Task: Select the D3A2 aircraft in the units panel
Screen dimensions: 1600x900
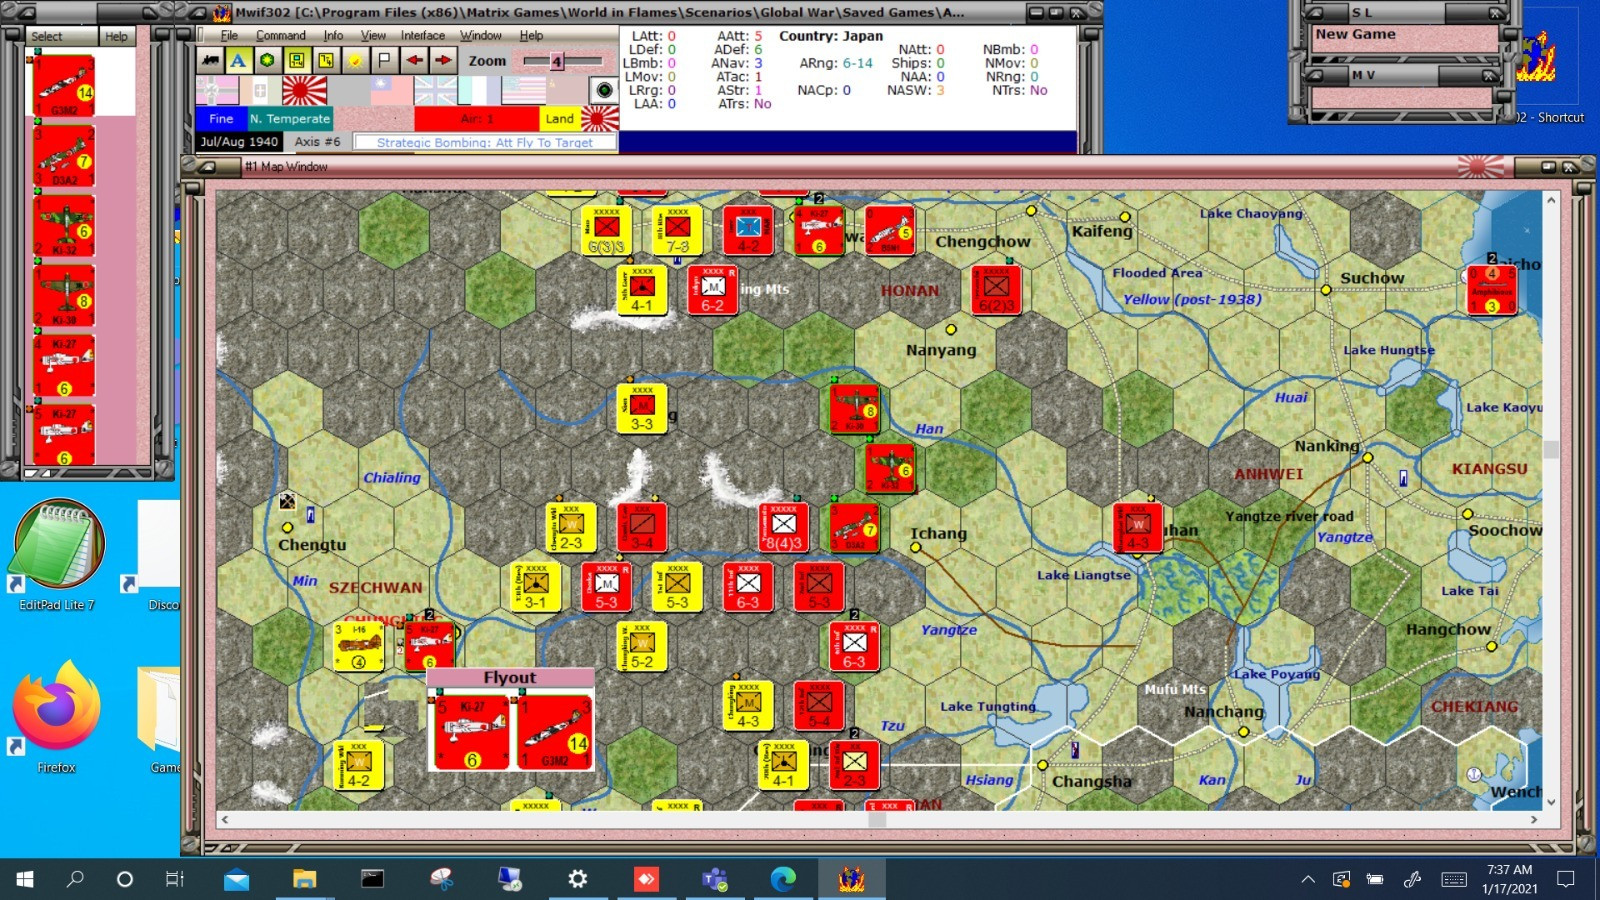Action: pos(64,155)
